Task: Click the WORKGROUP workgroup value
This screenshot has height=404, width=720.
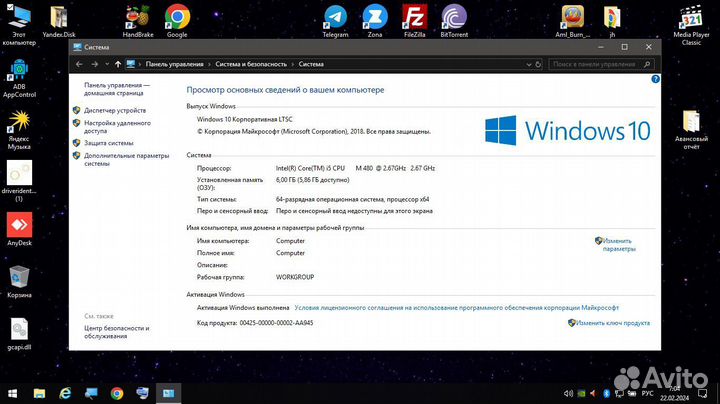Action: click(295, 277)
